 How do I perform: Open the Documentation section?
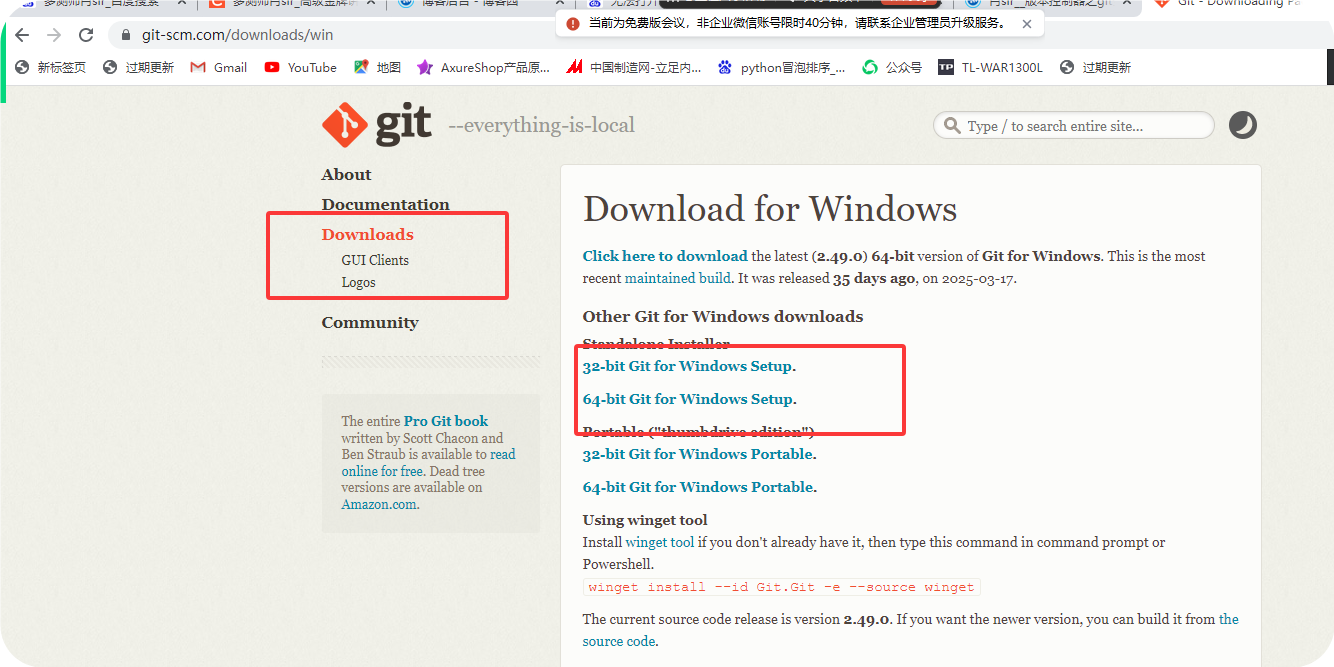[385, 205]
